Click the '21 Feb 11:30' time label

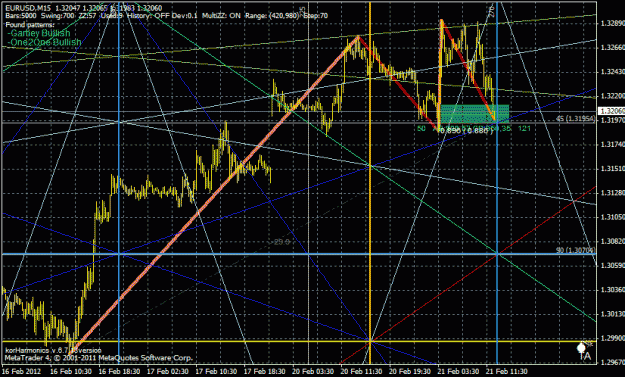coord(507,371)
